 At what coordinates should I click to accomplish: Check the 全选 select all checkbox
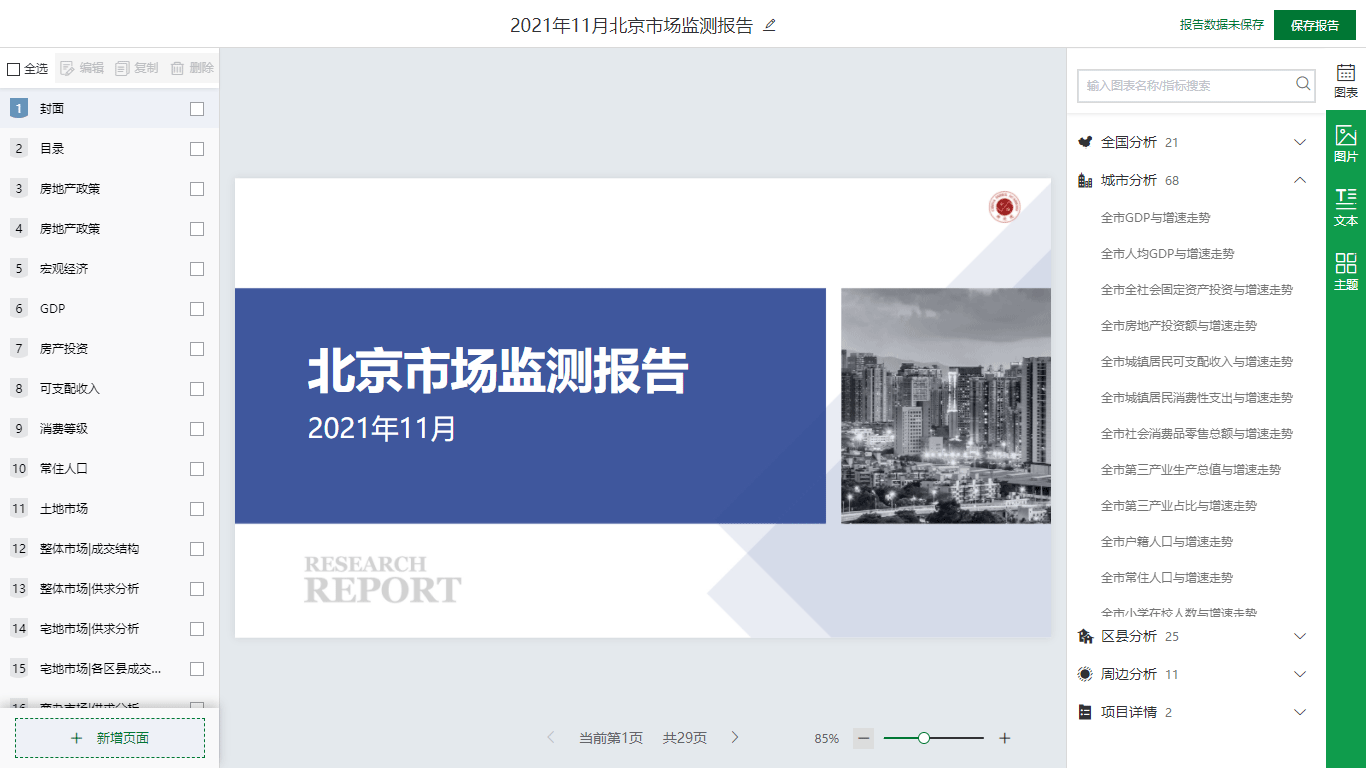pyautogui.click(x=14, y=69)
